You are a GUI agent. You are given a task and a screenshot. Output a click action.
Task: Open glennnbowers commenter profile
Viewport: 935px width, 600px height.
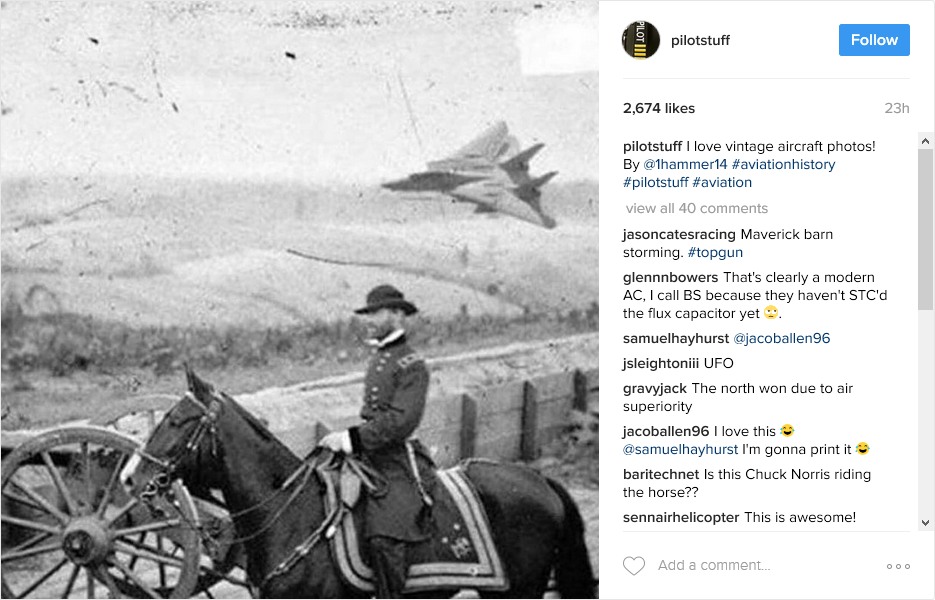[x=670, y=277]
